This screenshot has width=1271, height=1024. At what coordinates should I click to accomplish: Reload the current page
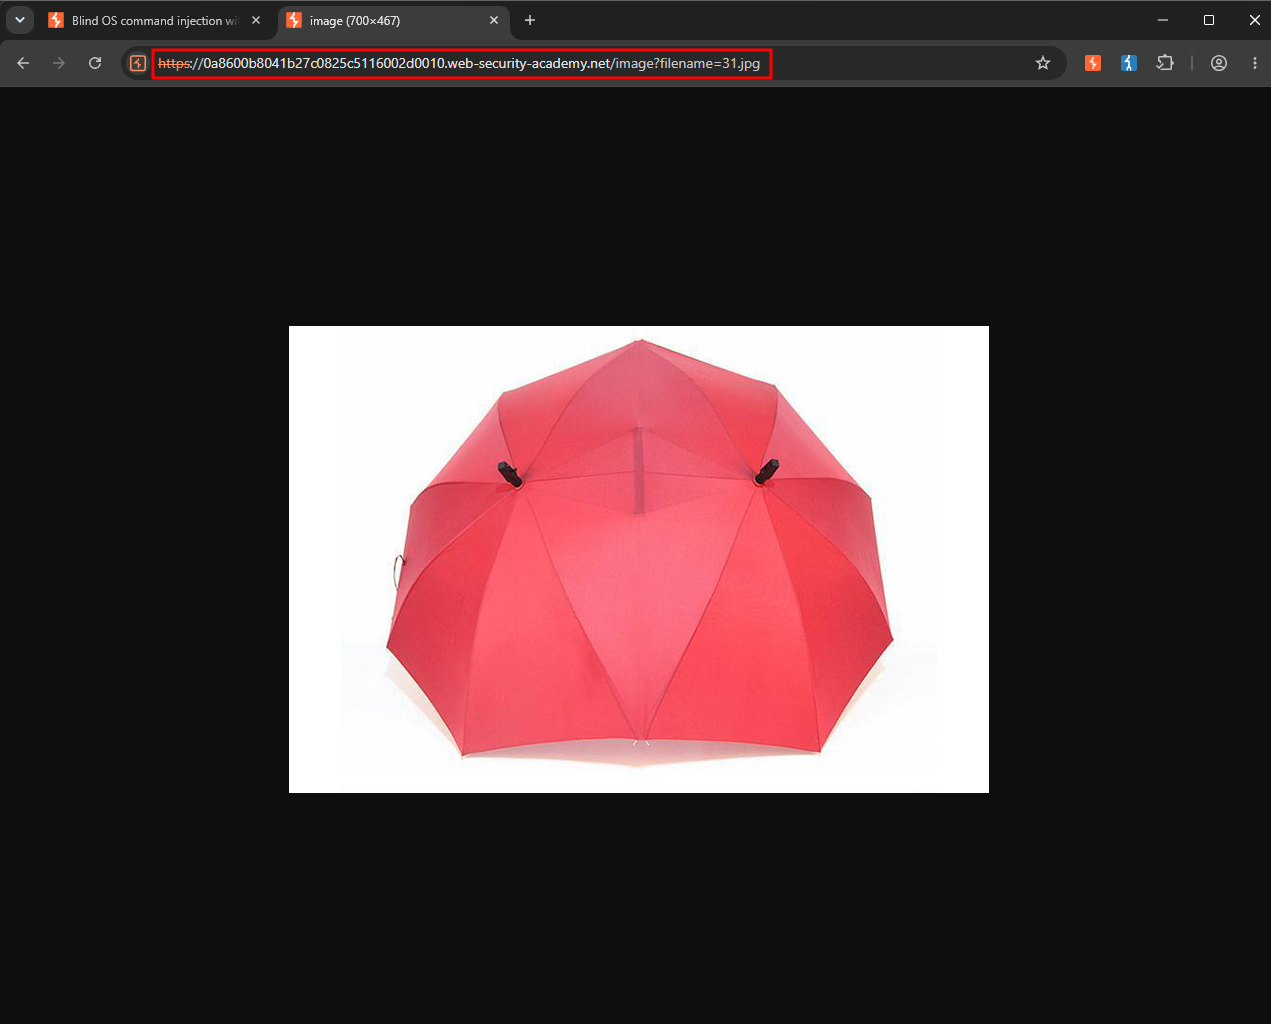point(95,63)
